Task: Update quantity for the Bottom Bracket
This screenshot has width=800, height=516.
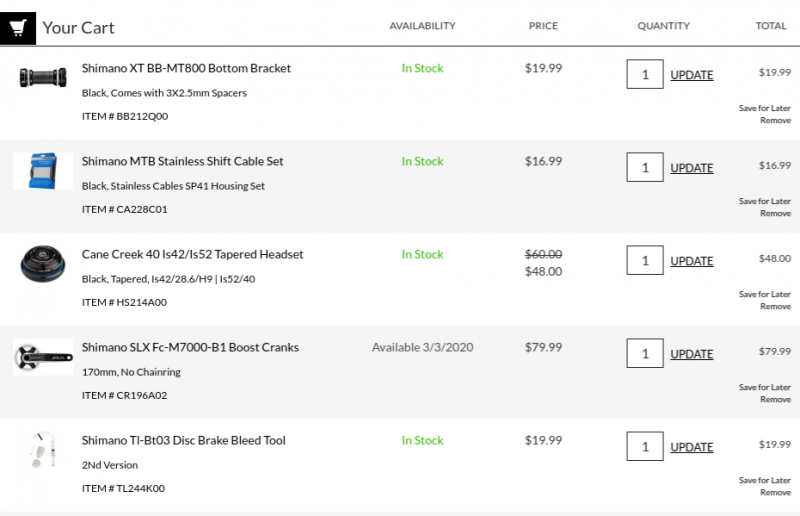Action: (691, 75)
